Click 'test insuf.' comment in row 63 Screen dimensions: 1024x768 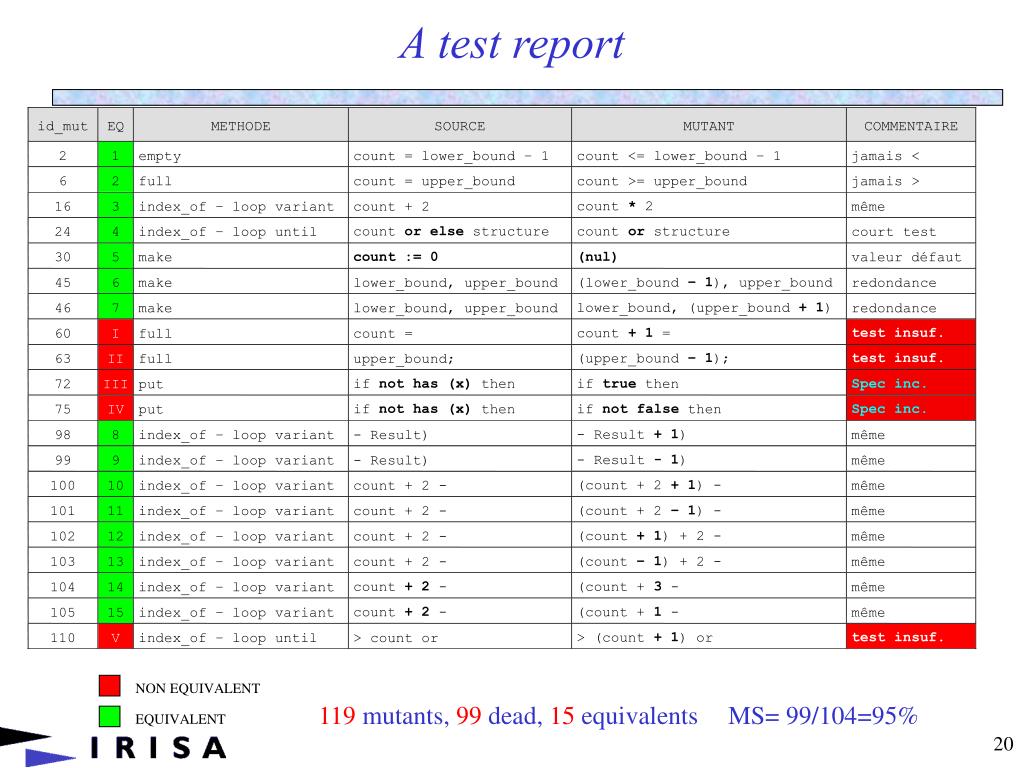[911, 359]
